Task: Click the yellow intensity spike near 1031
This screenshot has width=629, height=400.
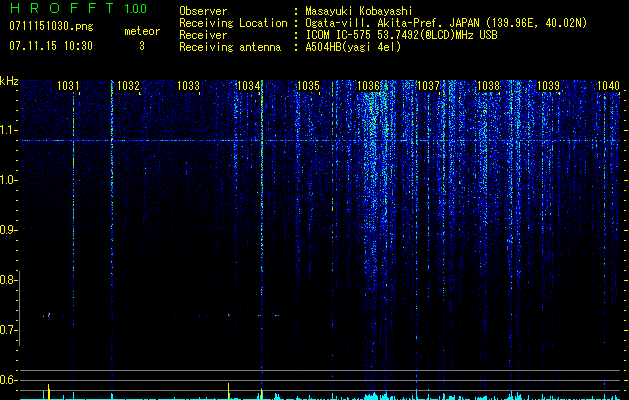Action: (49, 392)
